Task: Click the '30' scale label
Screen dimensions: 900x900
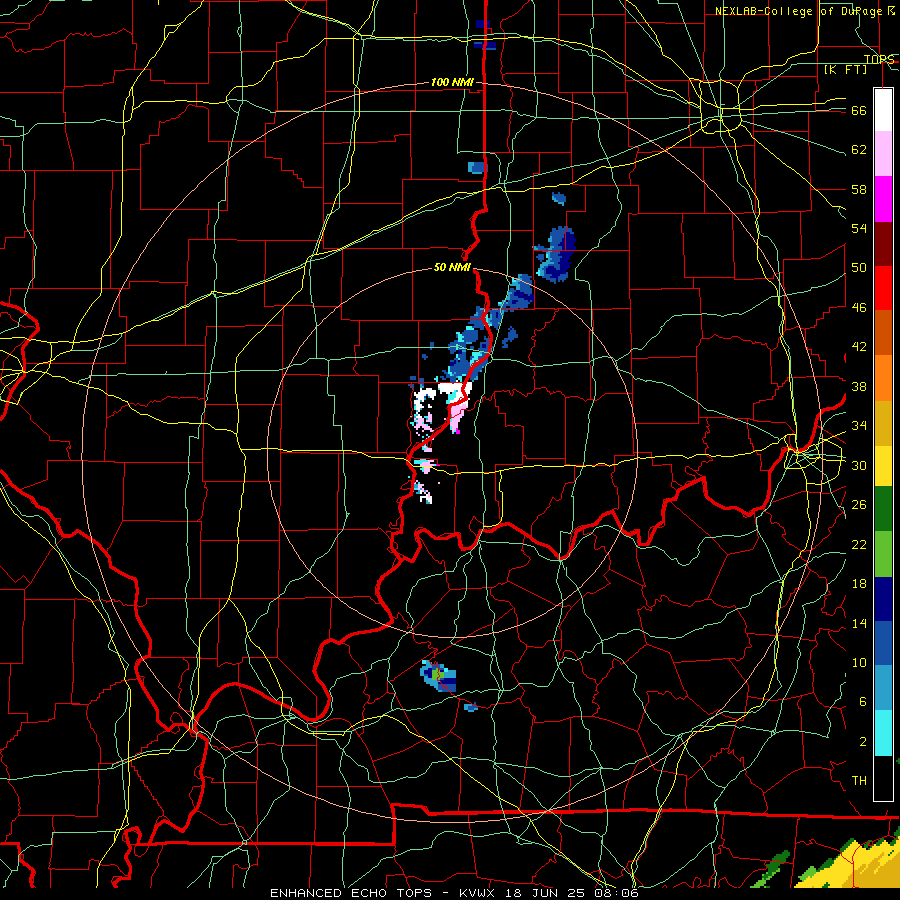Action: pos(859,465)
